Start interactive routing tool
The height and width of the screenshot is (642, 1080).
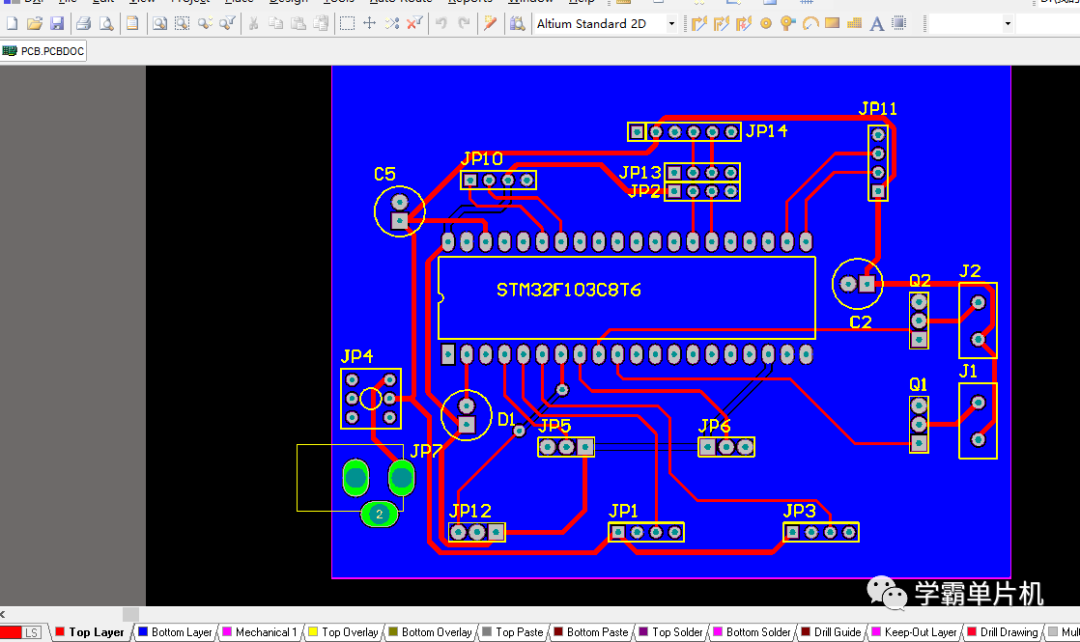[699, 24]
